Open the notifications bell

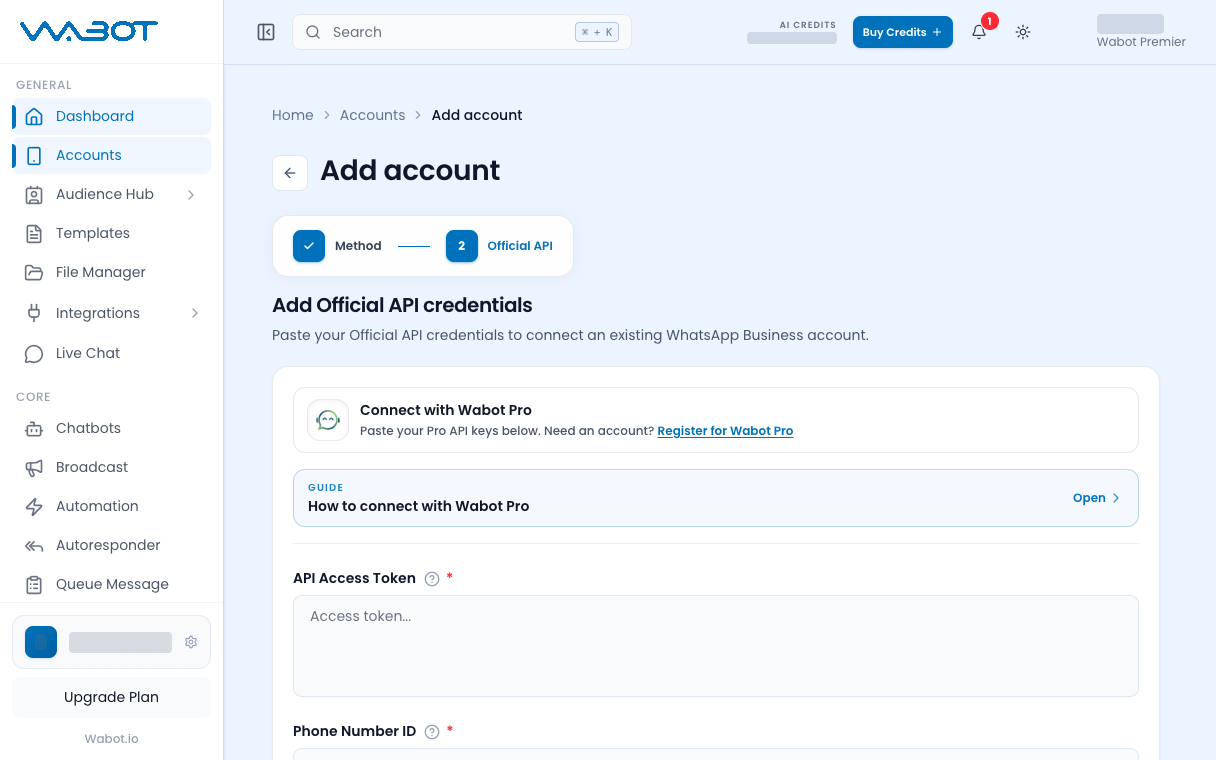coord(979,32)
